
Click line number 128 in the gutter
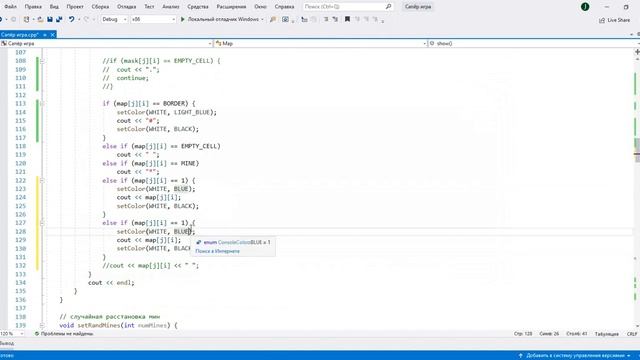pyautogui.click(x=20, y=231)
